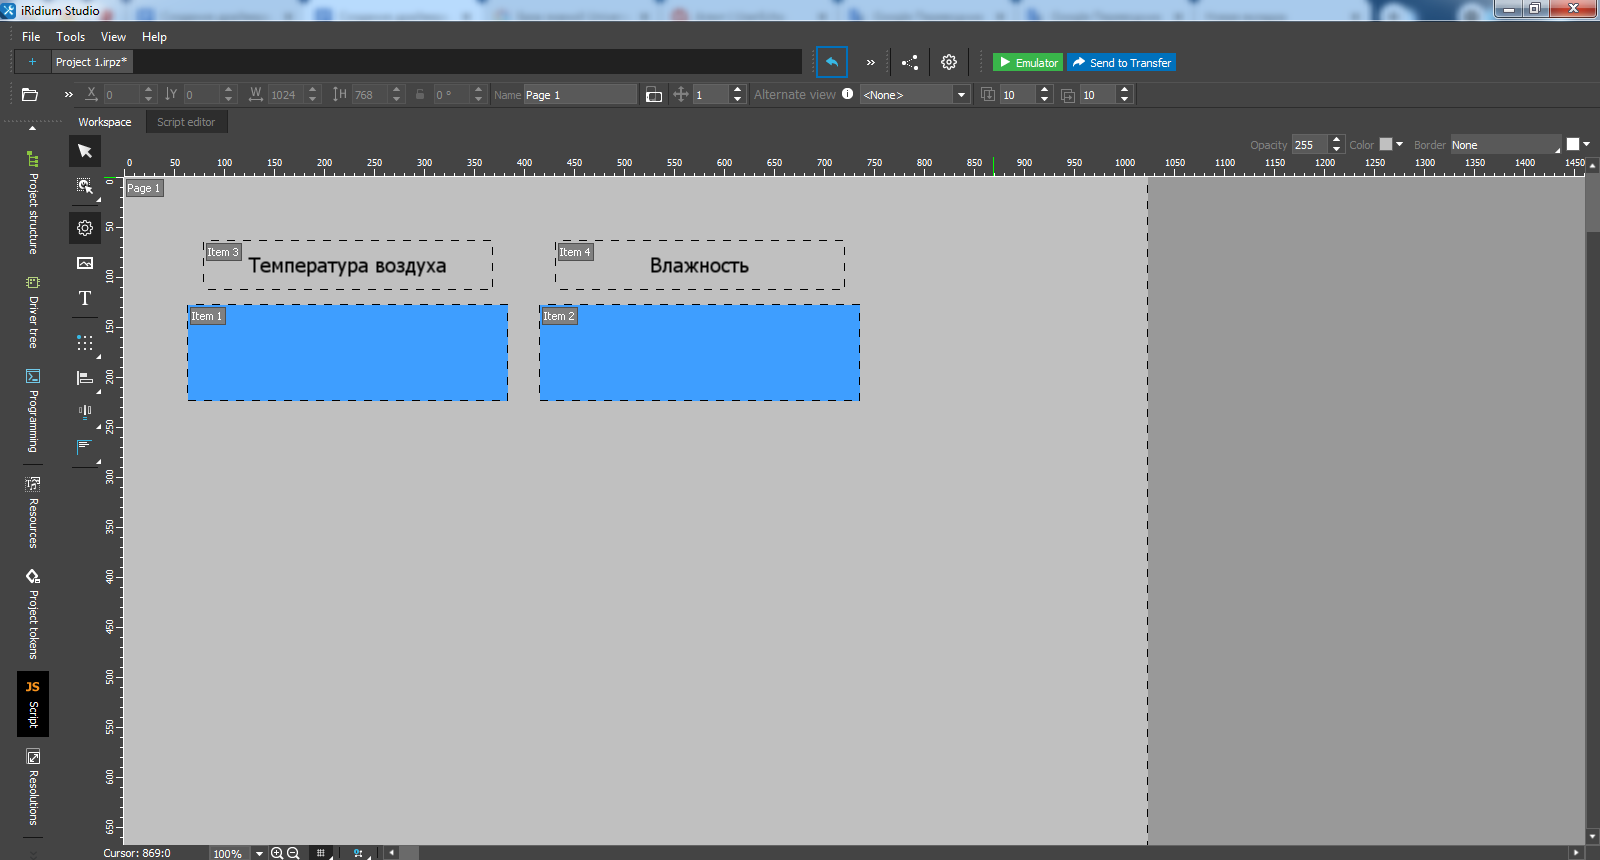Switch to the Script editor tab
Viewport: 1600px width, 860px height.
pyautogui.click(x=186, y=122)
